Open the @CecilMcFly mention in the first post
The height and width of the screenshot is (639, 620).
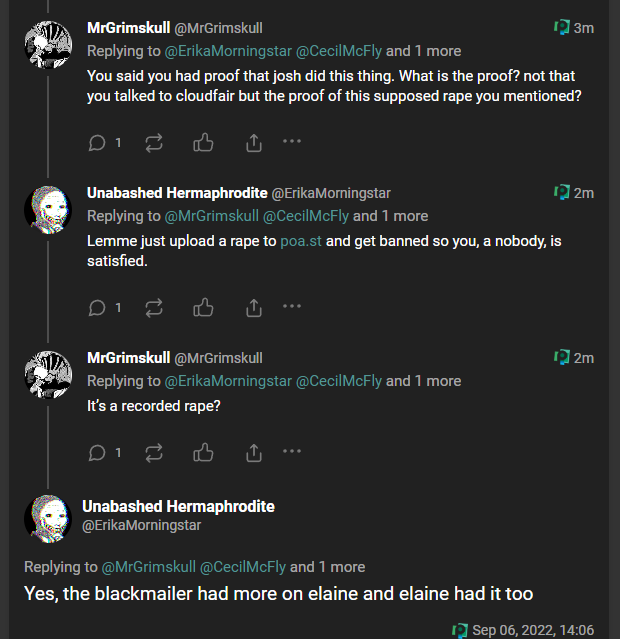pos(339,51)
